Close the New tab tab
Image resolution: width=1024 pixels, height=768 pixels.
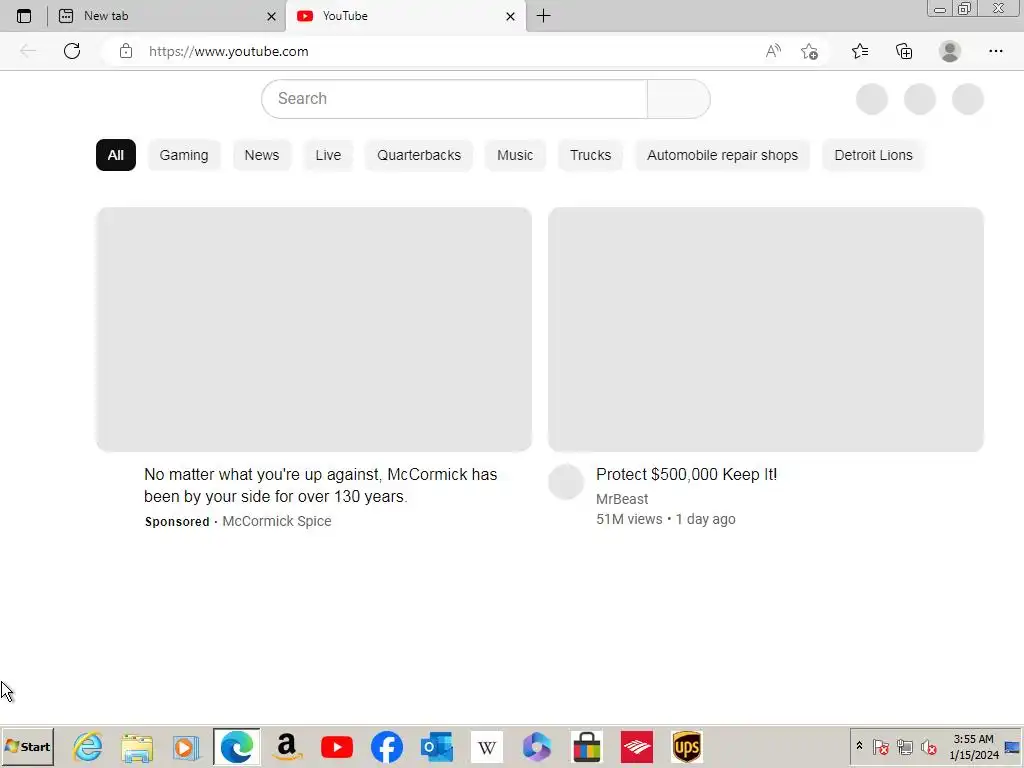coord(271,16)
